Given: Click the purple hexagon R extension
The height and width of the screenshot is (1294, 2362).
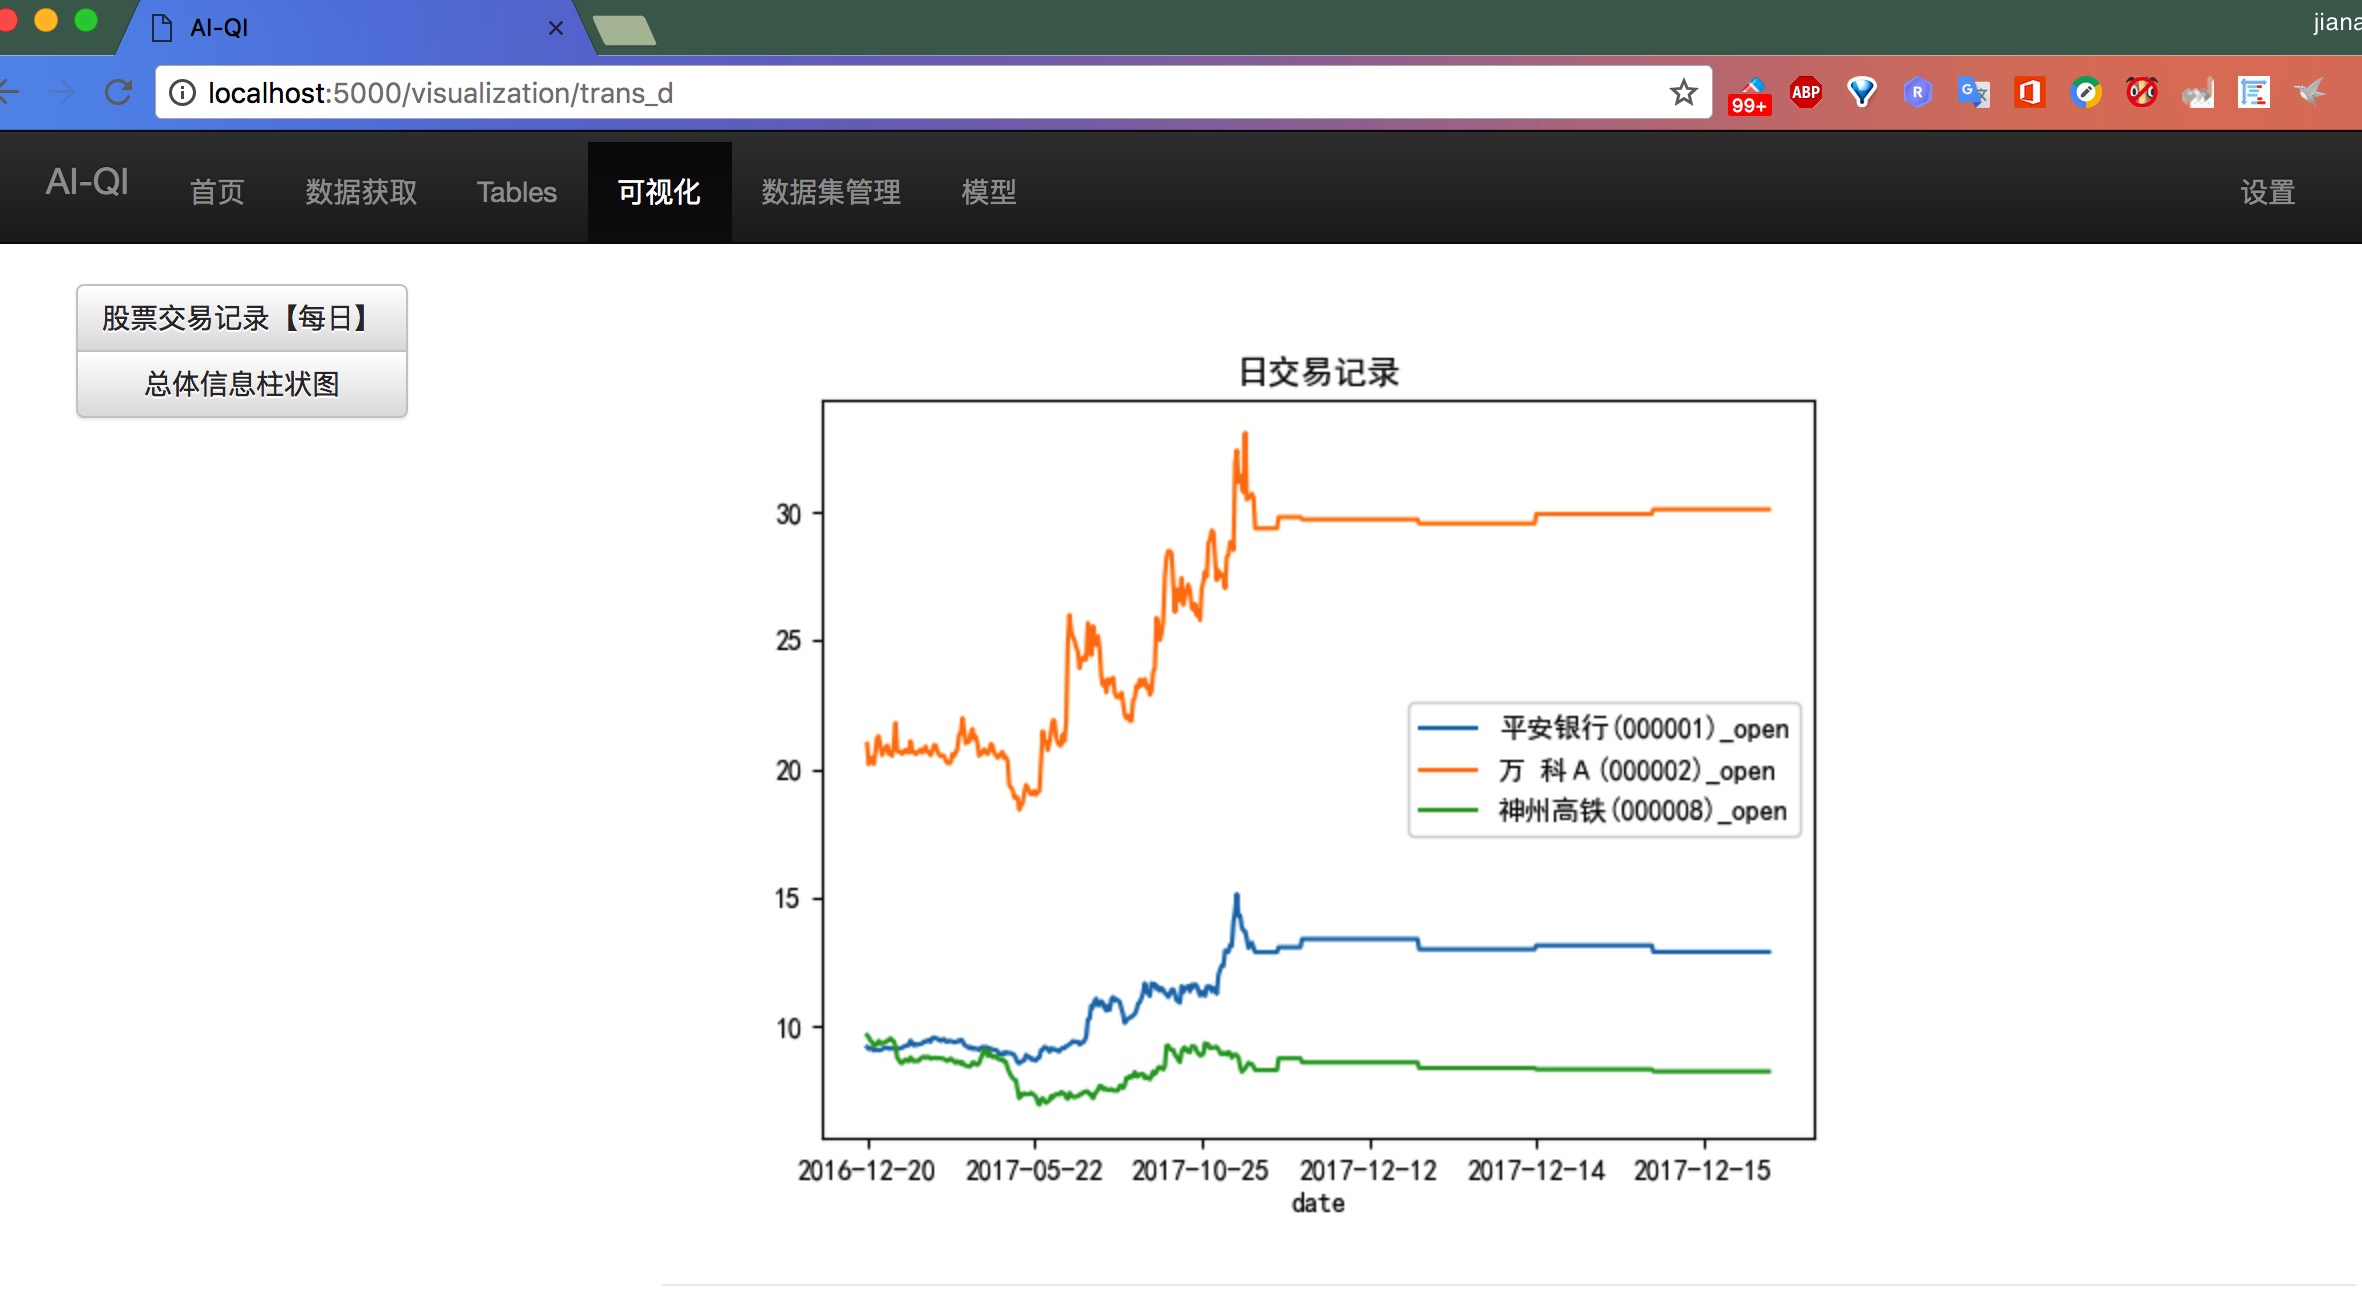Looking at the screenshot, I should [1917, 93].
